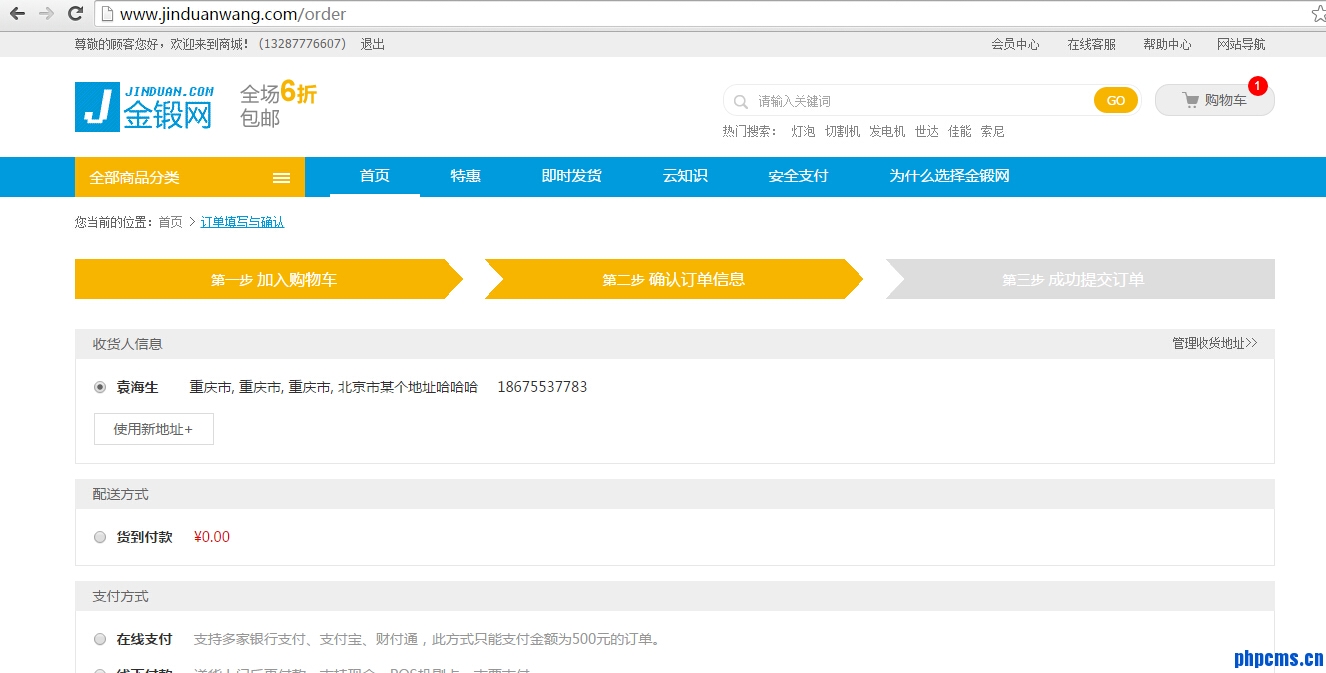Click the browser back arrow
Viewport: 1326px width, 673px height.
pyautogui.click(x=17, y=14)
